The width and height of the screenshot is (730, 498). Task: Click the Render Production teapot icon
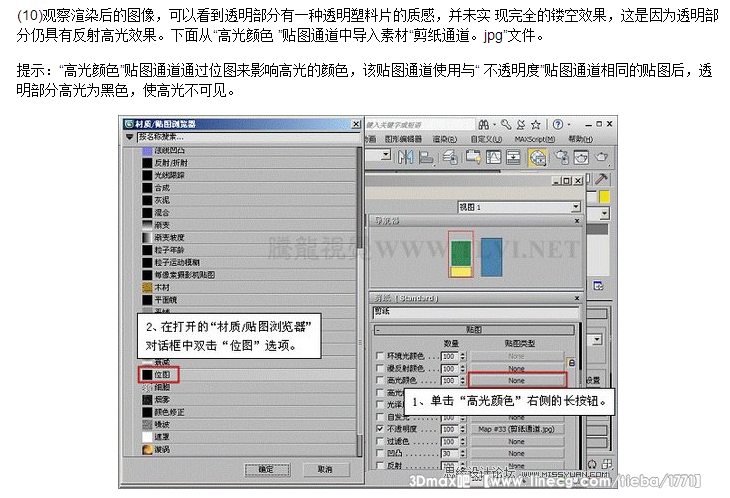point(602,157)
